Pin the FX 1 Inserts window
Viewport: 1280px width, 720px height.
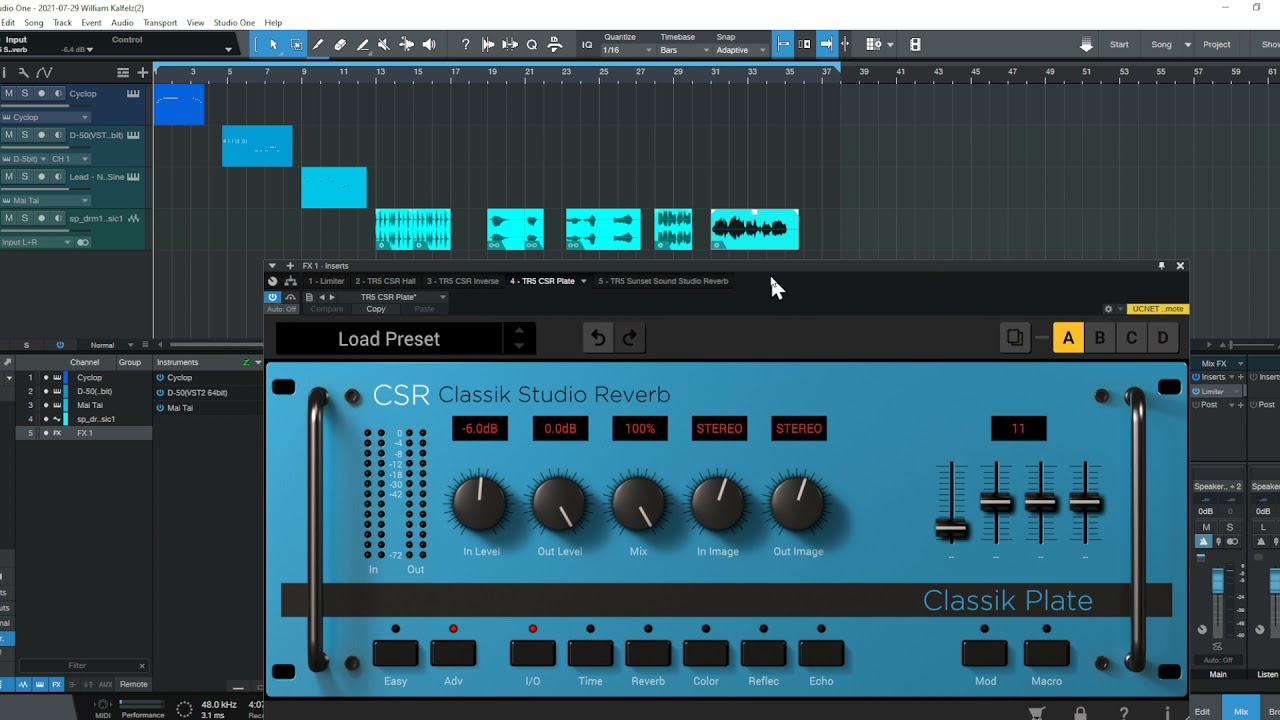1161,266
